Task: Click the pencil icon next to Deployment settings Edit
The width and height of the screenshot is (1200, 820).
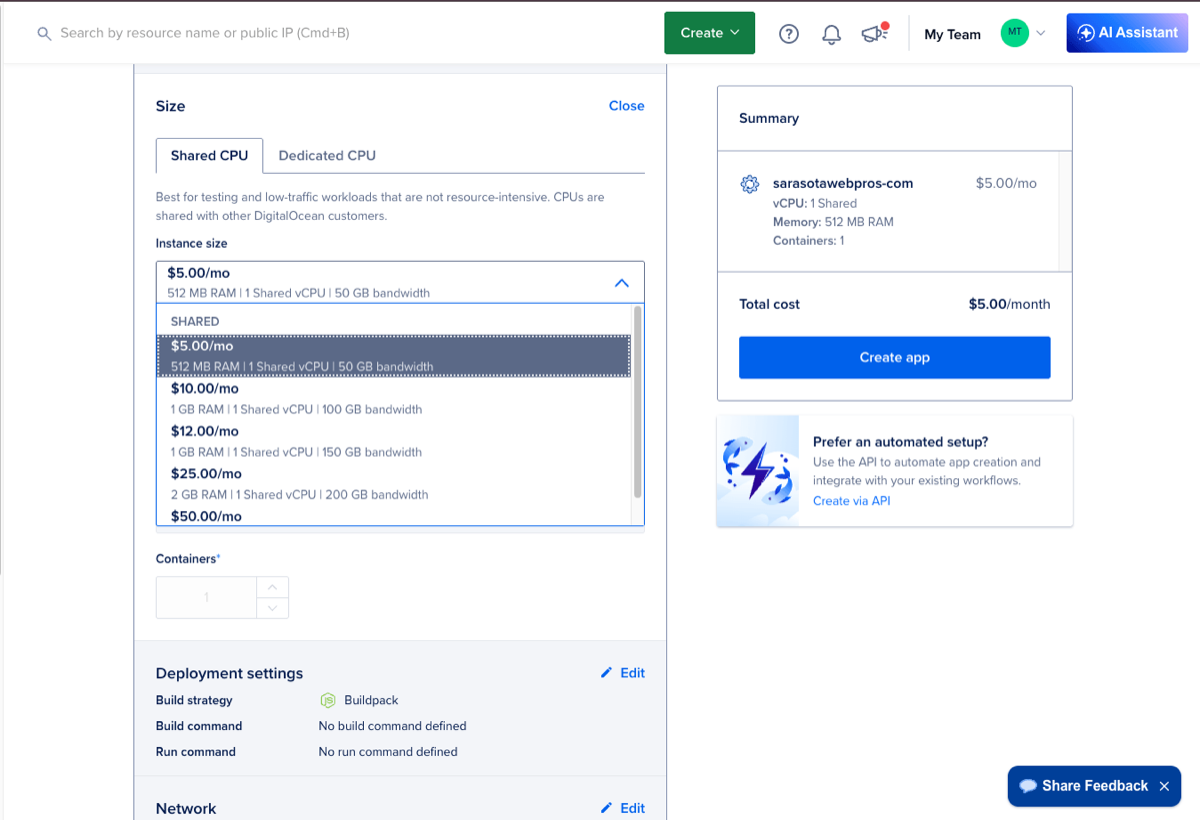Action: point(606,673)
